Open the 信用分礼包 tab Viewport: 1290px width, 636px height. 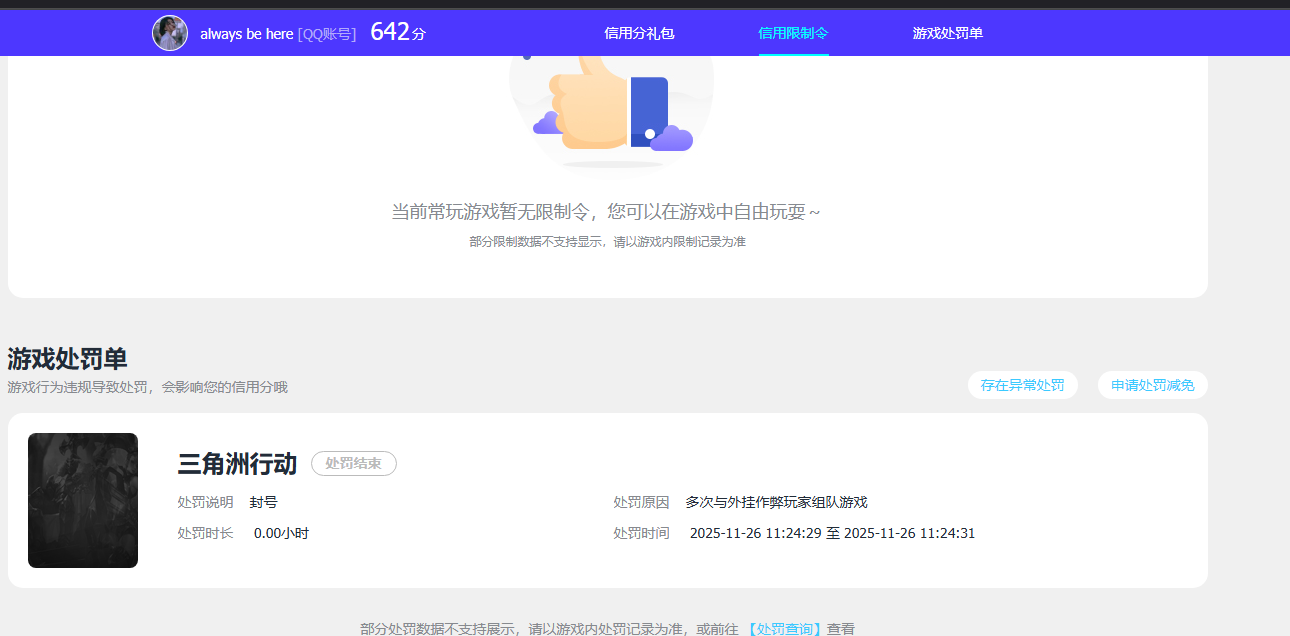pyautogui.click(x=639, y=33)
